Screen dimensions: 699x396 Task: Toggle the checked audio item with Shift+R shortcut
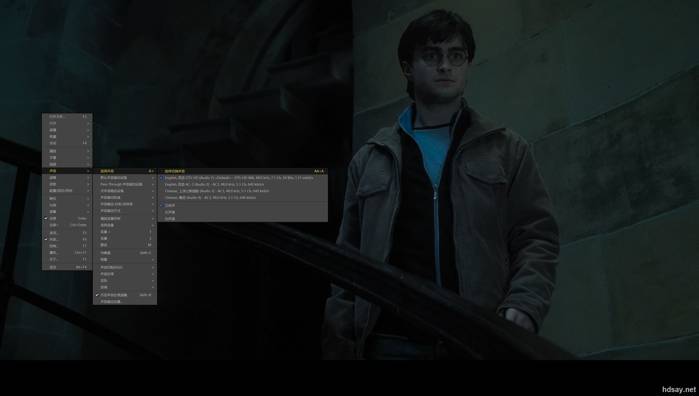coord(125,295)
